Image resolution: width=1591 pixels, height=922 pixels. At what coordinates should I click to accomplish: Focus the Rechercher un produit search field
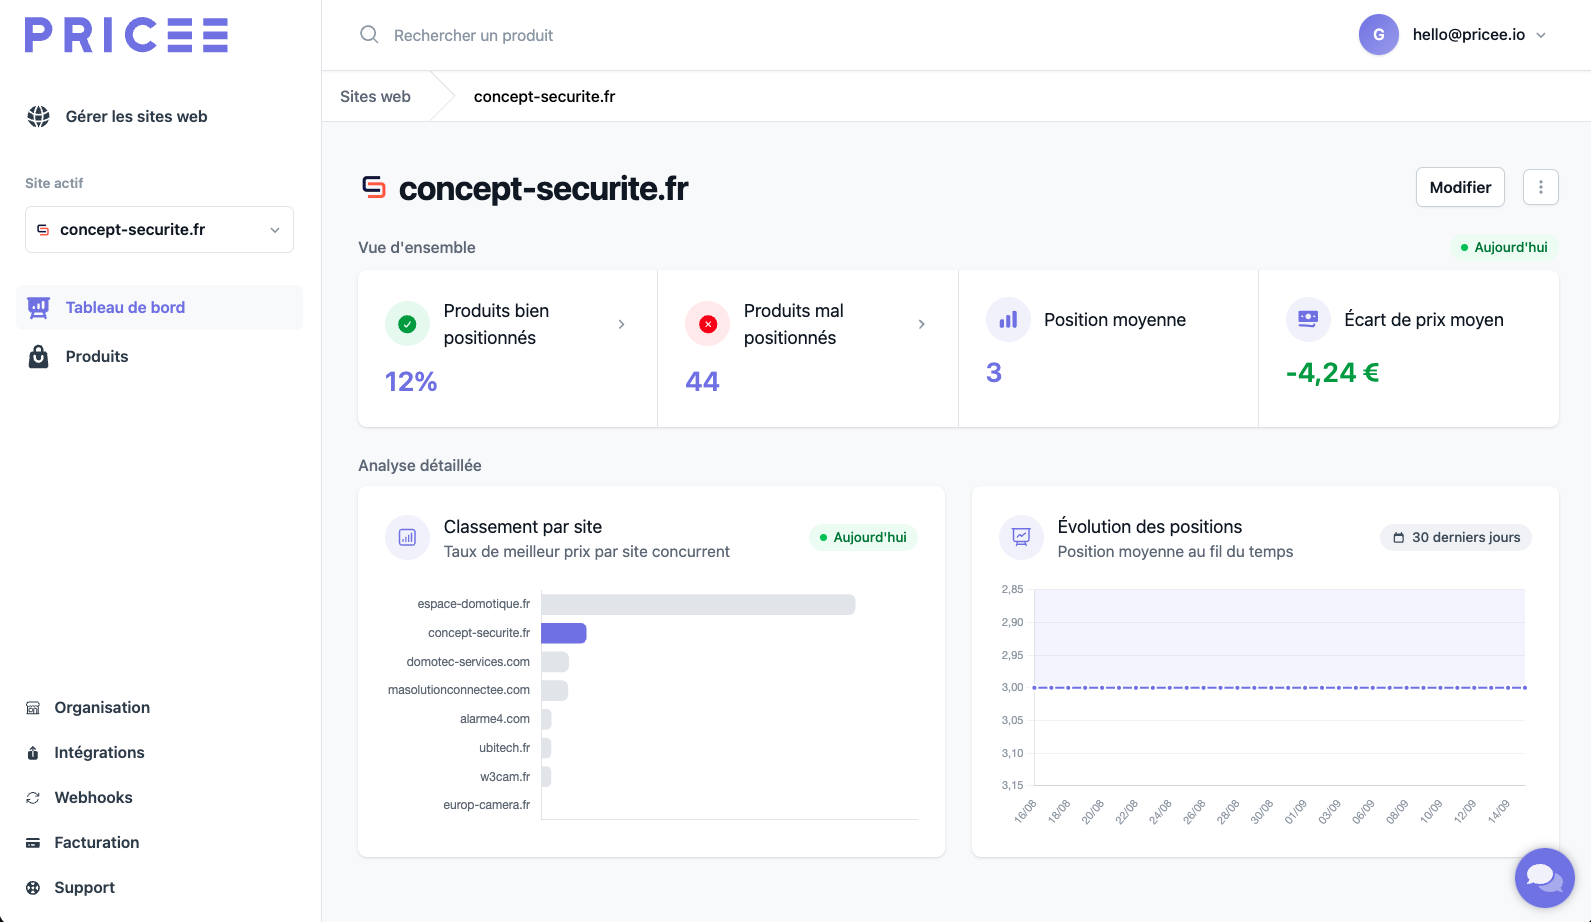474,35
